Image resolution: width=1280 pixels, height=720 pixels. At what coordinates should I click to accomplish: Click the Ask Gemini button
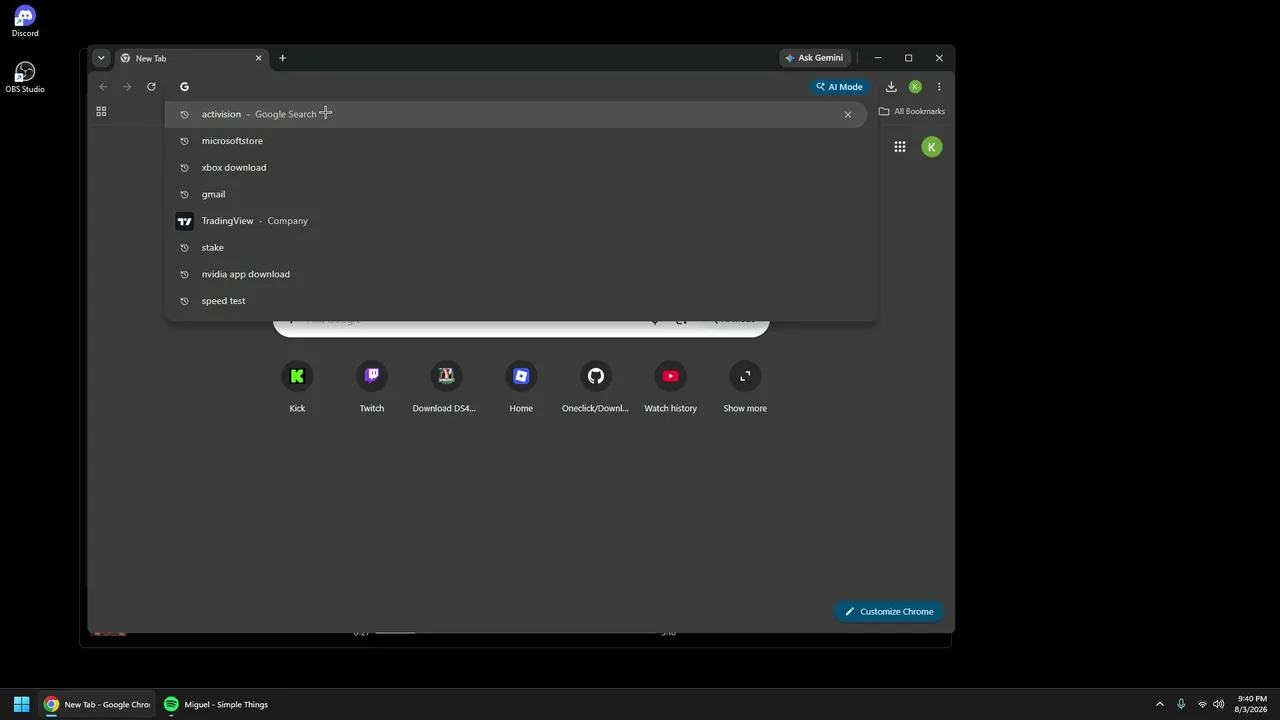click(x=816, y=58)
